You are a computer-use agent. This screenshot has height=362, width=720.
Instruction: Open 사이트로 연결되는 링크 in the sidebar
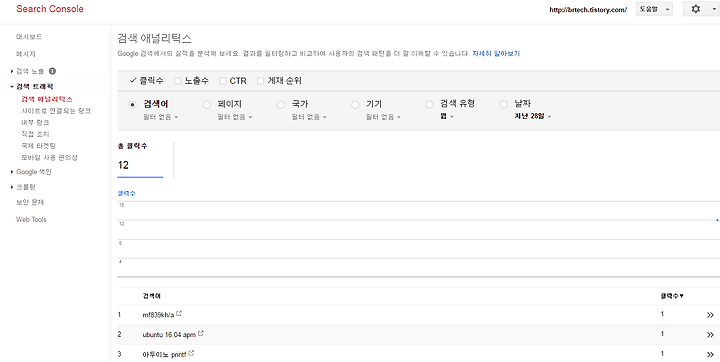pos(56,111)
